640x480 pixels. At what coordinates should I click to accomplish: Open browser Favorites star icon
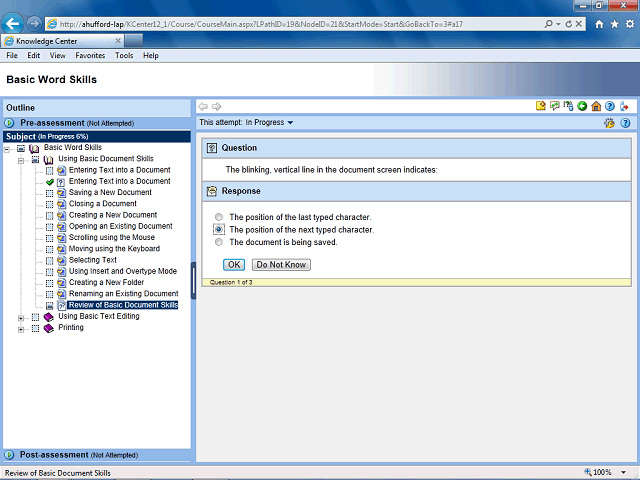[x=614, y=24]
